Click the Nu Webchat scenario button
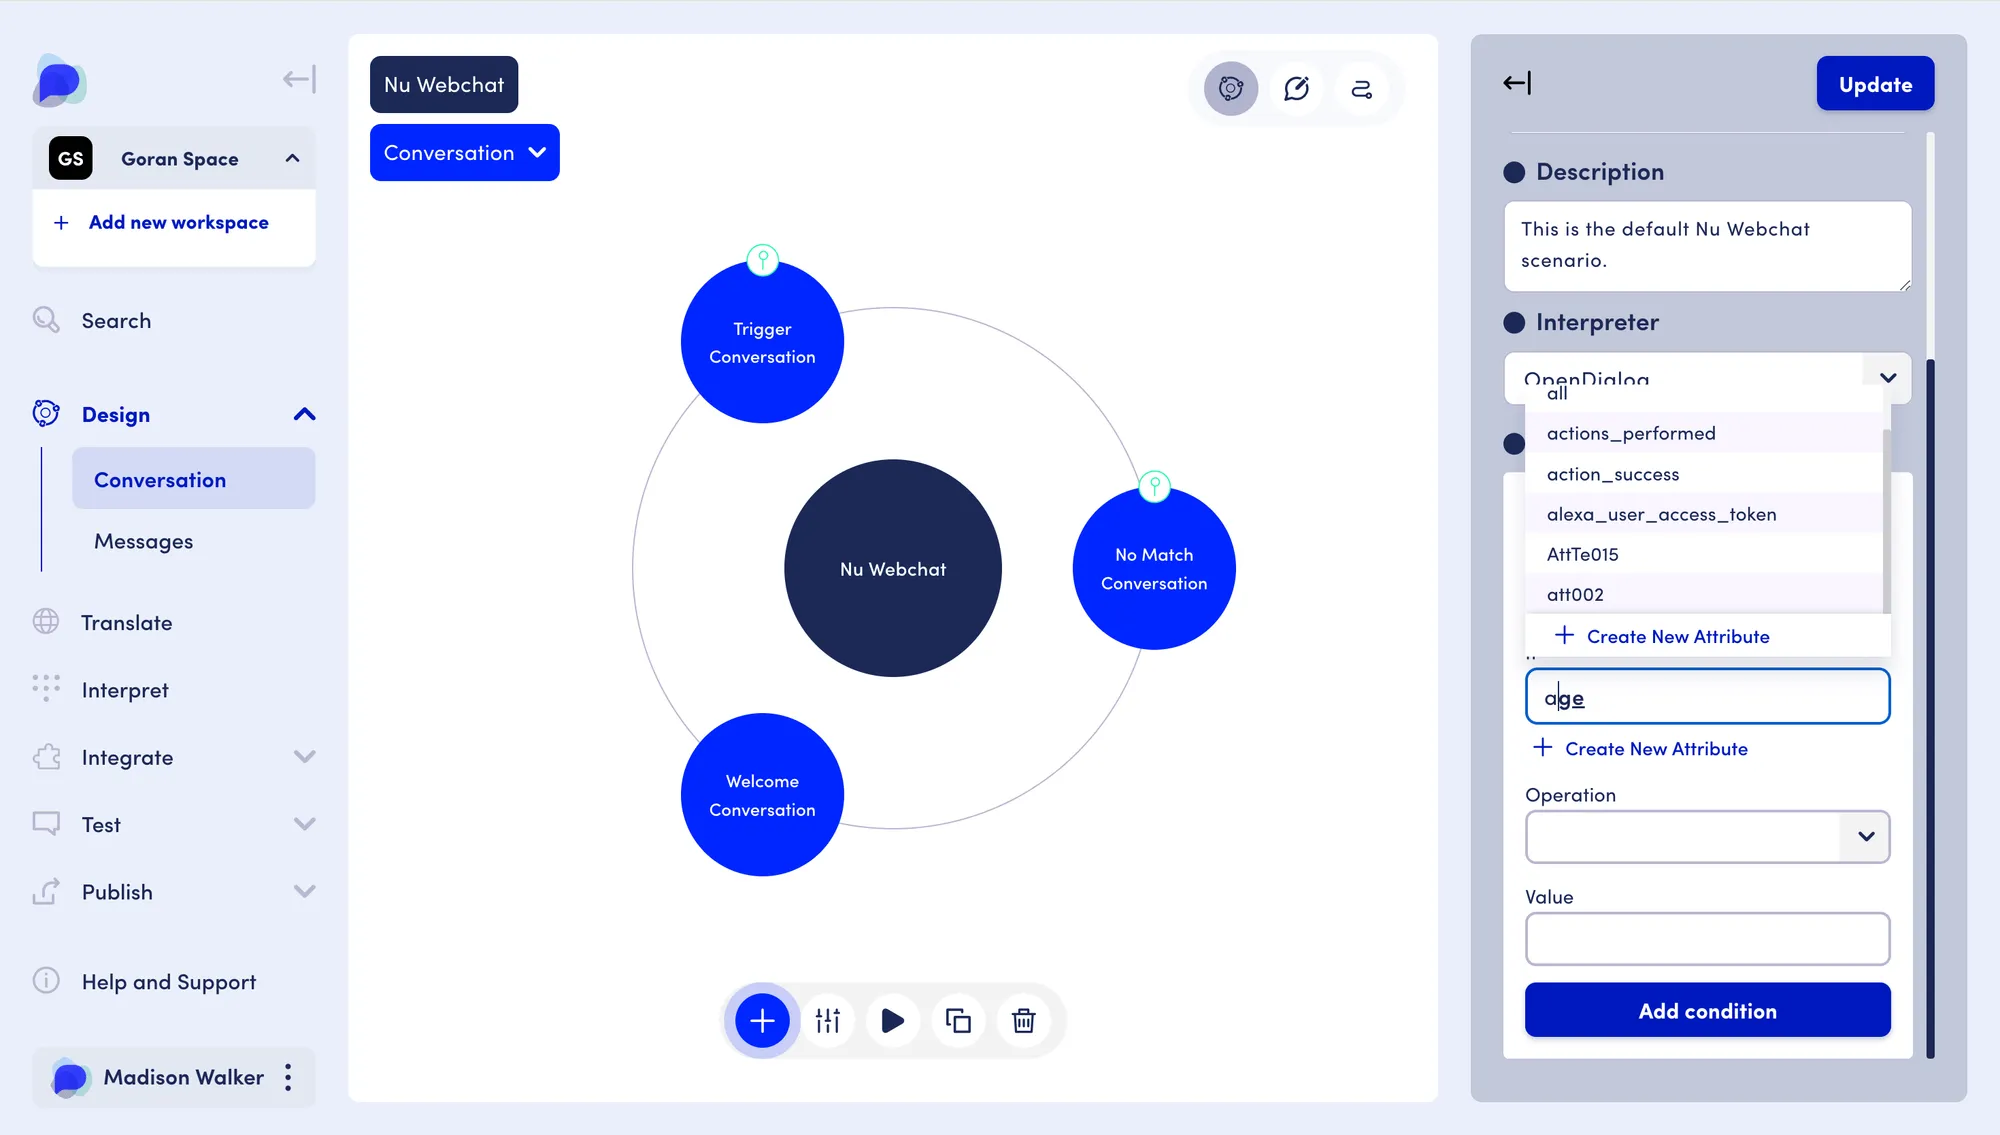Screen dimensions: 2000x1135 pos(444,84)
